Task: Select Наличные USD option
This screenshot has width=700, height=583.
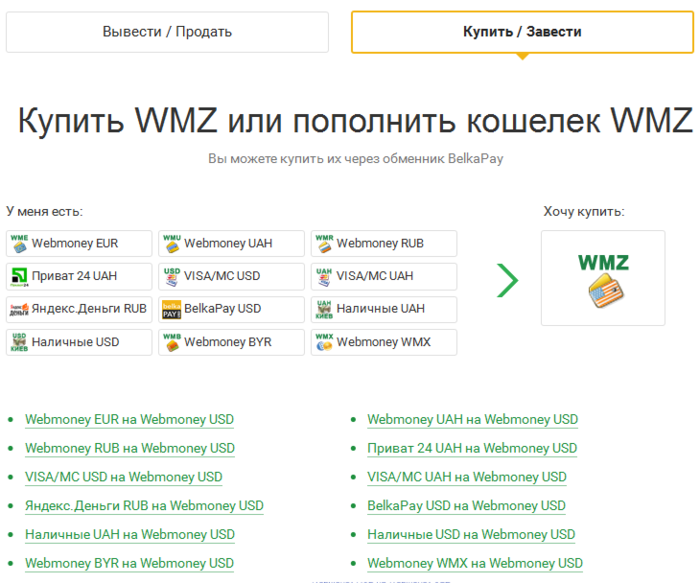Action: click(x=79, y=342)
